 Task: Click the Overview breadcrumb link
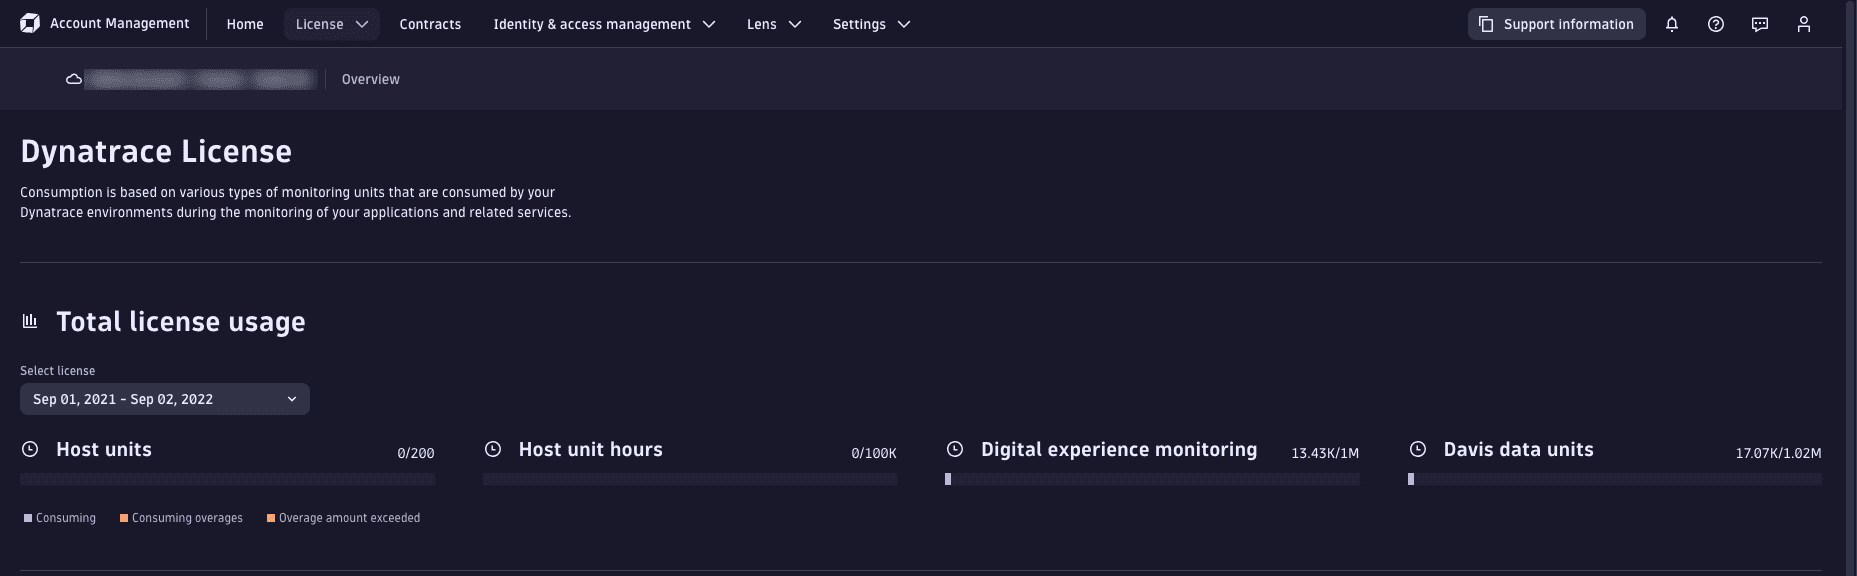(x=370, y=79)
